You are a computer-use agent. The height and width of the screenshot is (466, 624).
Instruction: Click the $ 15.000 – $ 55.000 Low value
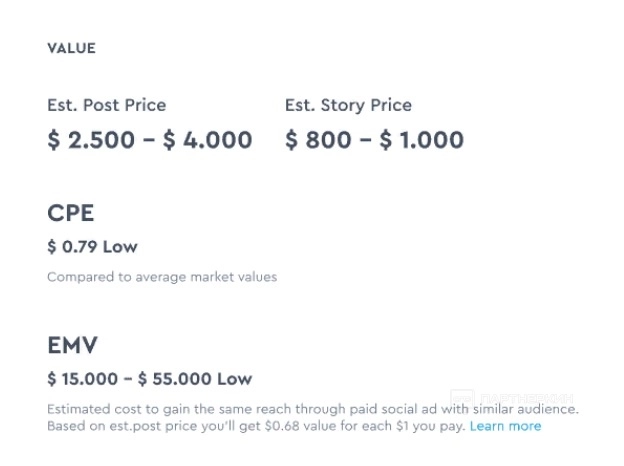(x=149, y=379)
